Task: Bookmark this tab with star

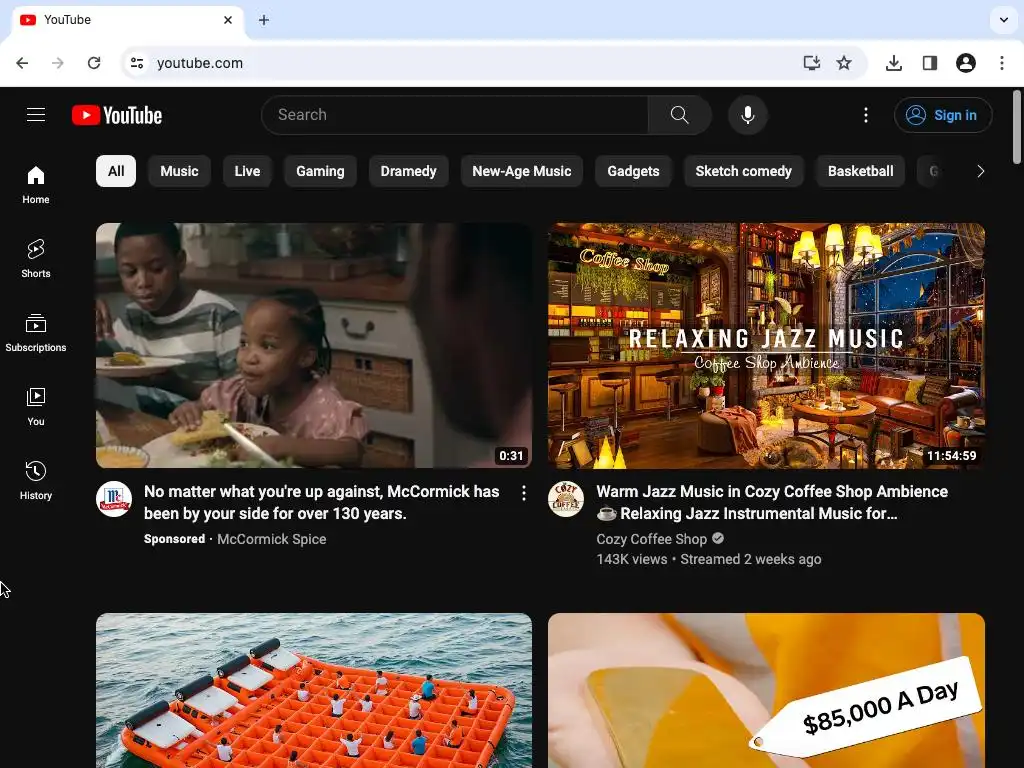Action: point(844,63)
